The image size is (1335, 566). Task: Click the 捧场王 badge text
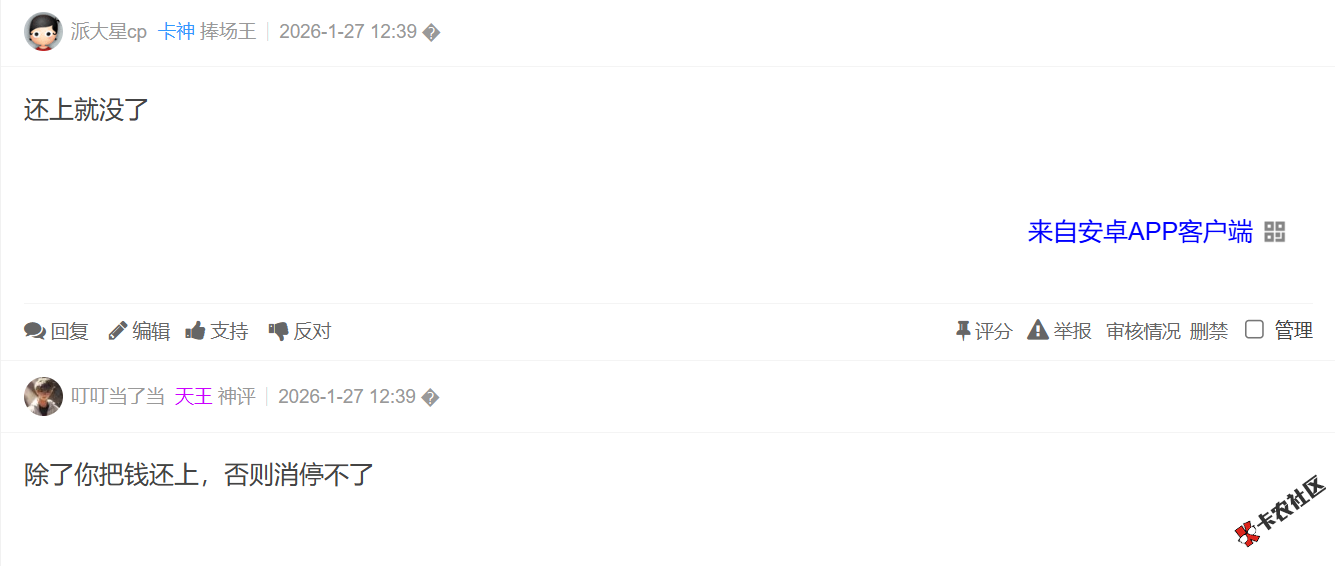228,32
